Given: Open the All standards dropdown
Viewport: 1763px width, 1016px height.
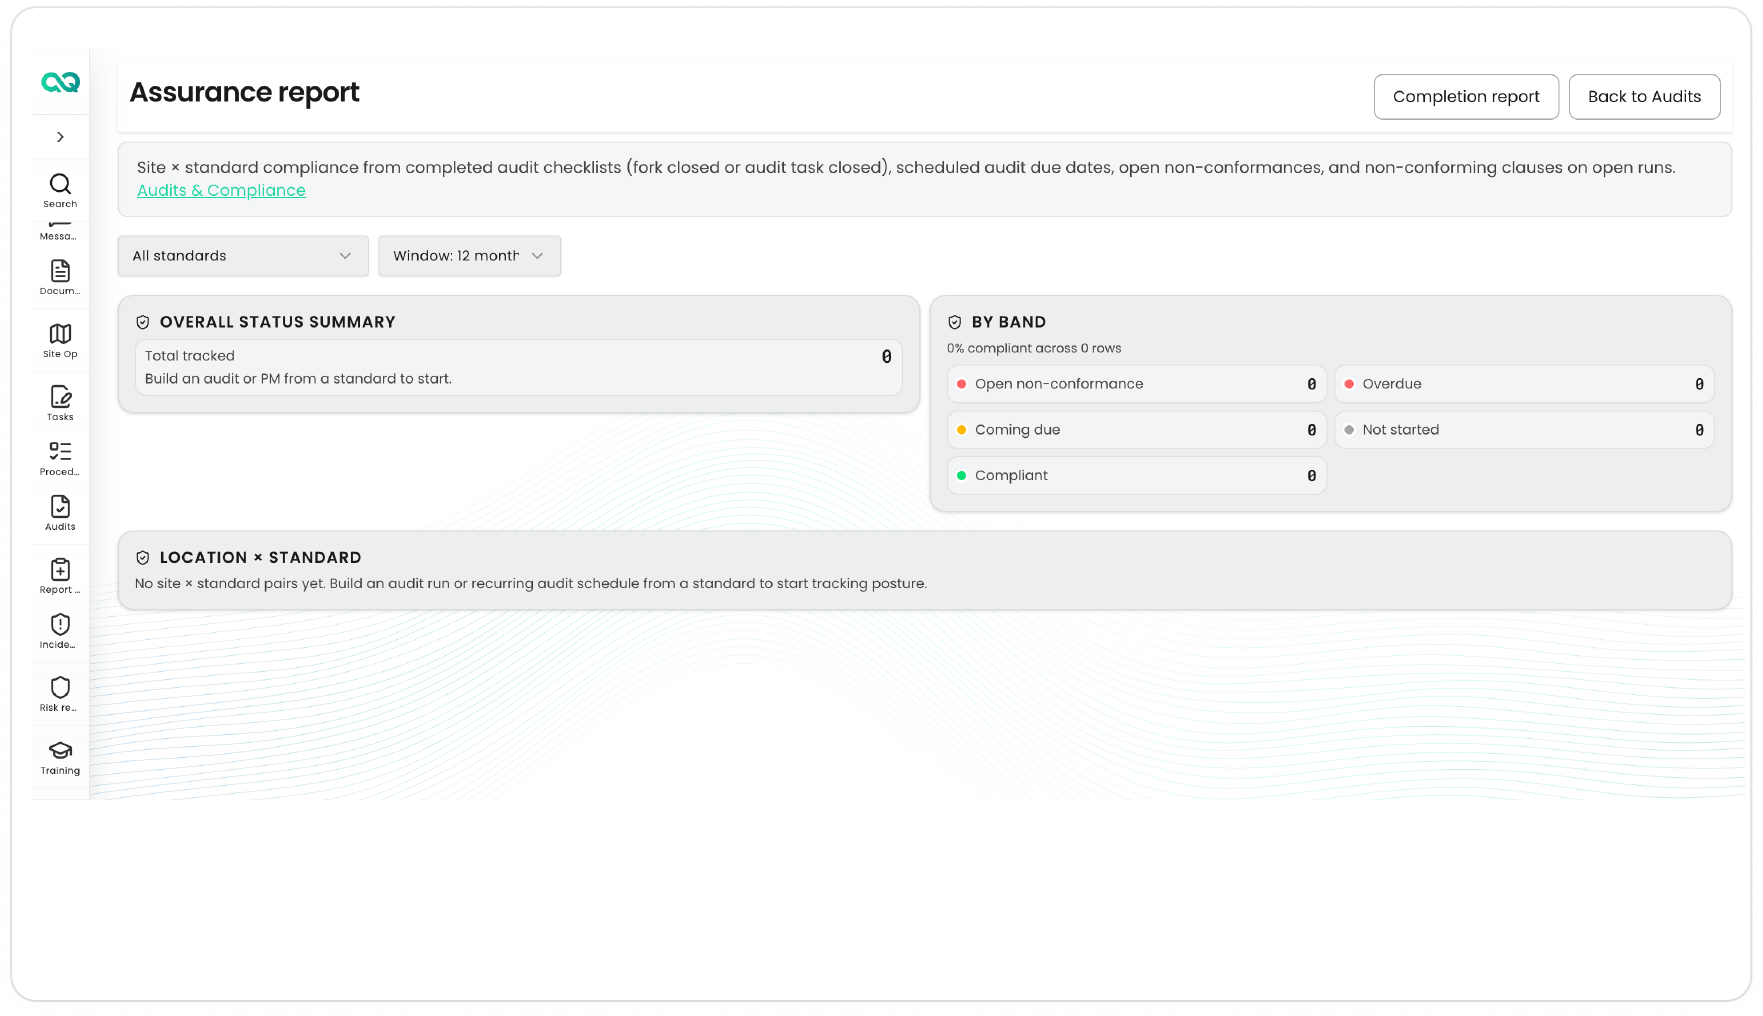Looking at the screenshot, I should tap(243, 256).
